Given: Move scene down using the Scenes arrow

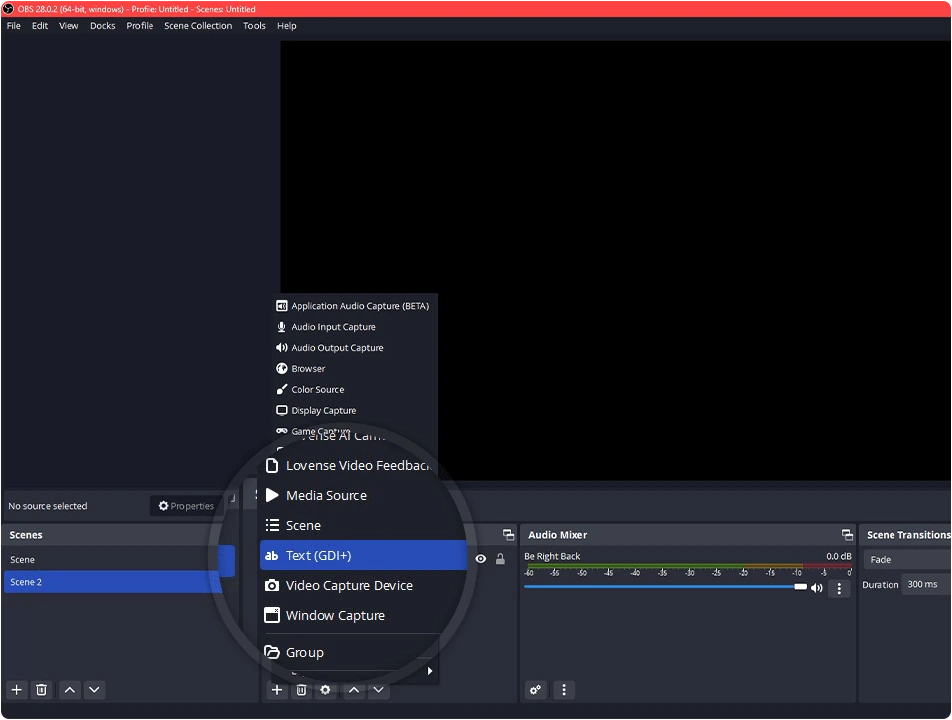Looking at the screenshot, I should pyautogui.click(x=94, y=690).
